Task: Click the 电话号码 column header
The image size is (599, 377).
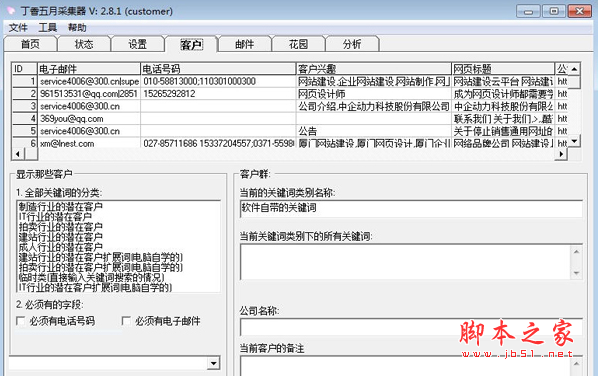Action: [218, 69]
